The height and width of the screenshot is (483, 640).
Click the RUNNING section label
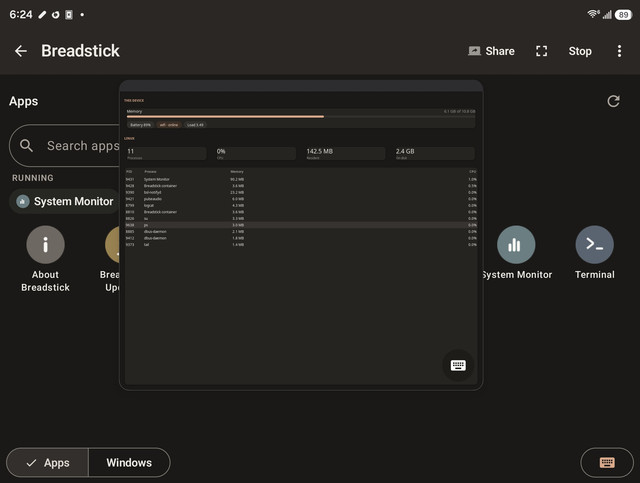(33, 178)
